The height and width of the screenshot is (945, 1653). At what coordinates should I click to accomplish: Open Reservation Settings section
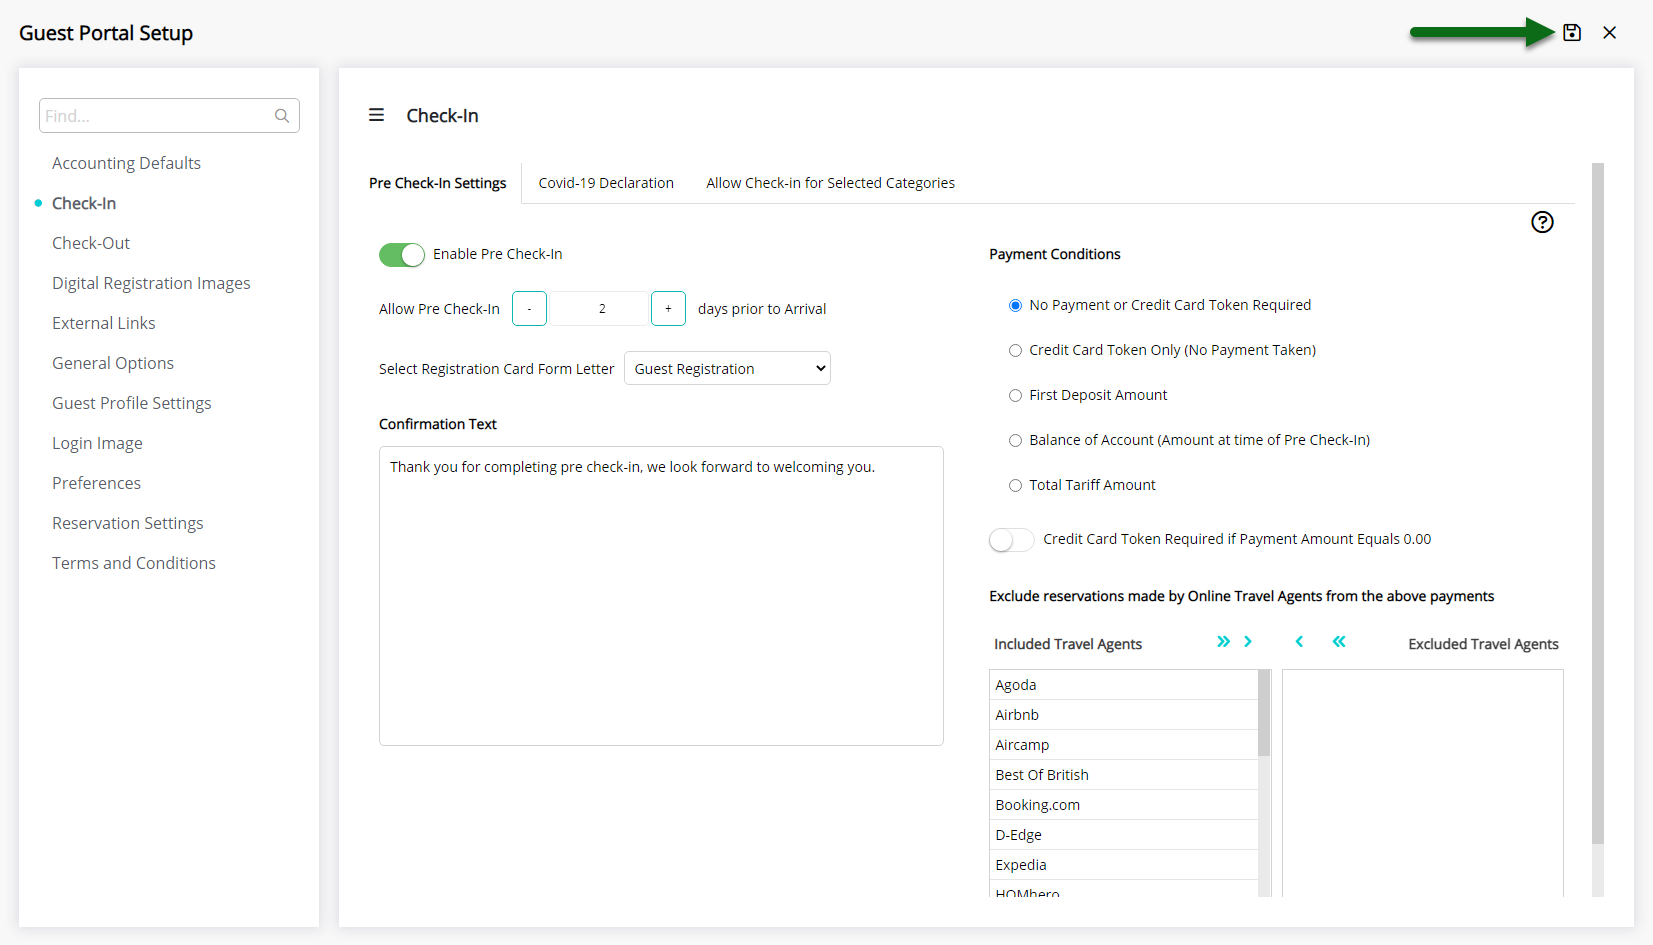pyautogui.click(x=128, y=523)
